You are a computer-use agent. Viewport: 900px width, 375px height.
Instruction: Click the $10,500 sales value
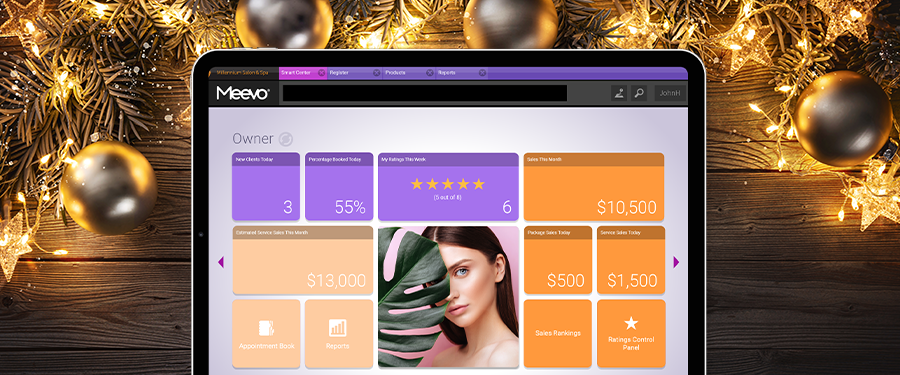[627, 207]
